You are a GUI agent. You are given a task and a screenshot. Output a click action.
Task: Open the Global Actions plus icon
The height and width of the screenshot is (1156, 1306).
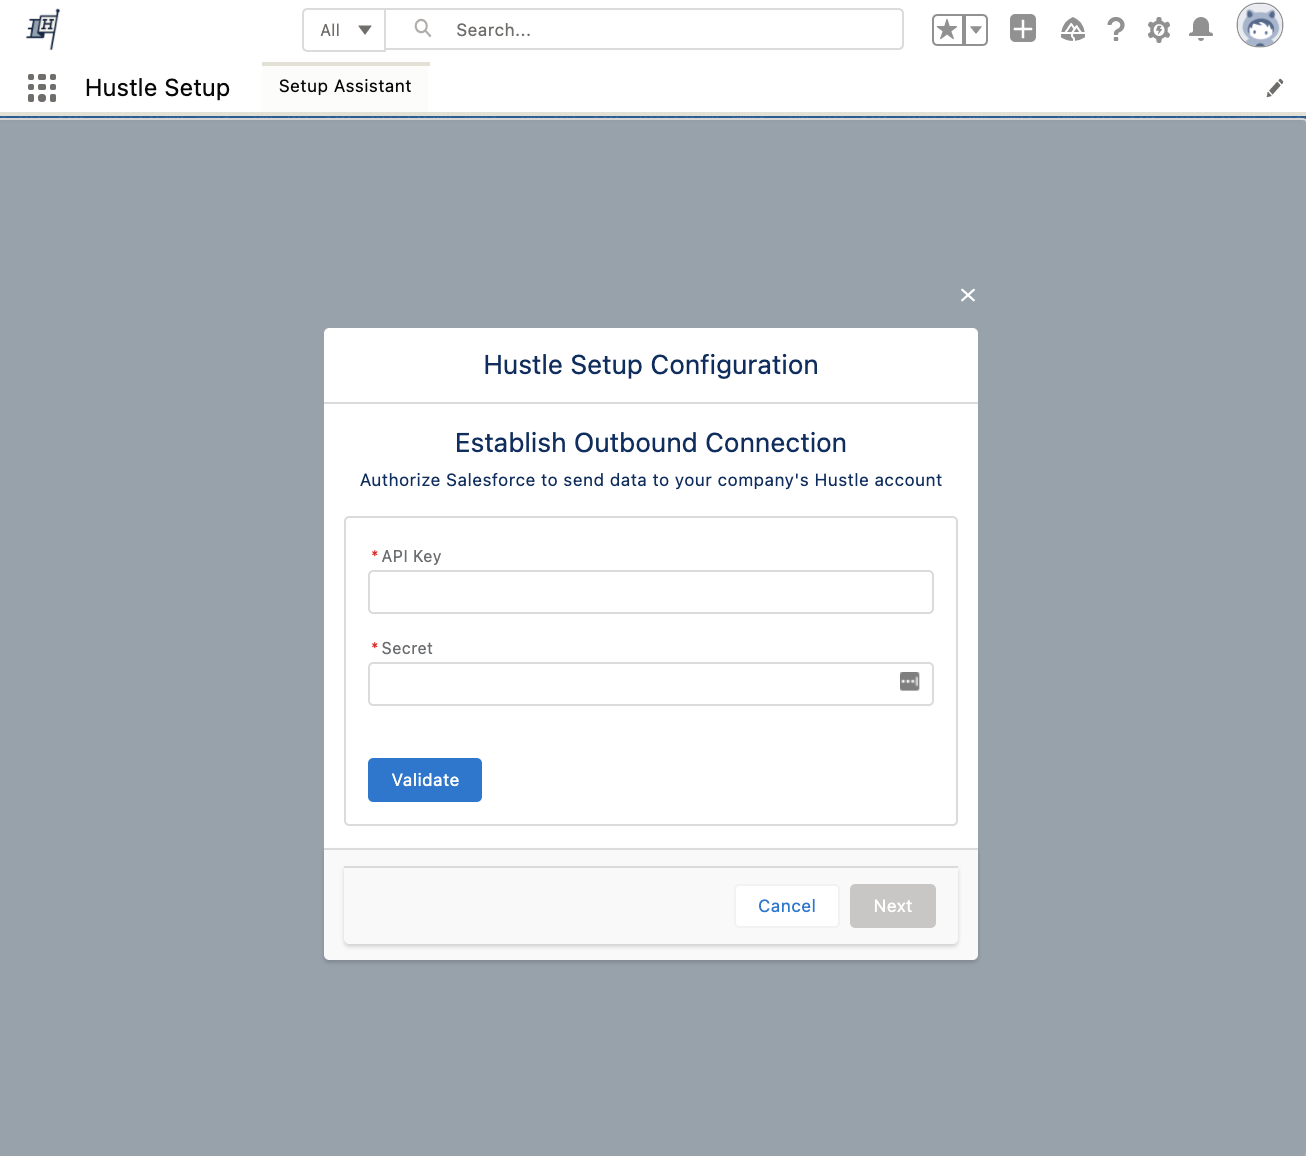tap(1023, 28)
